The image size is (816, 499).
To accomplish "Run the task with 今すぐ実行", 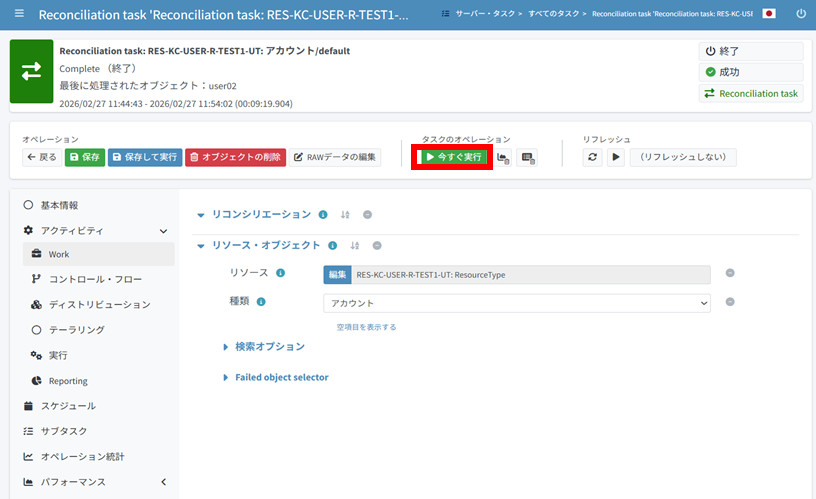I will [454, 157].
